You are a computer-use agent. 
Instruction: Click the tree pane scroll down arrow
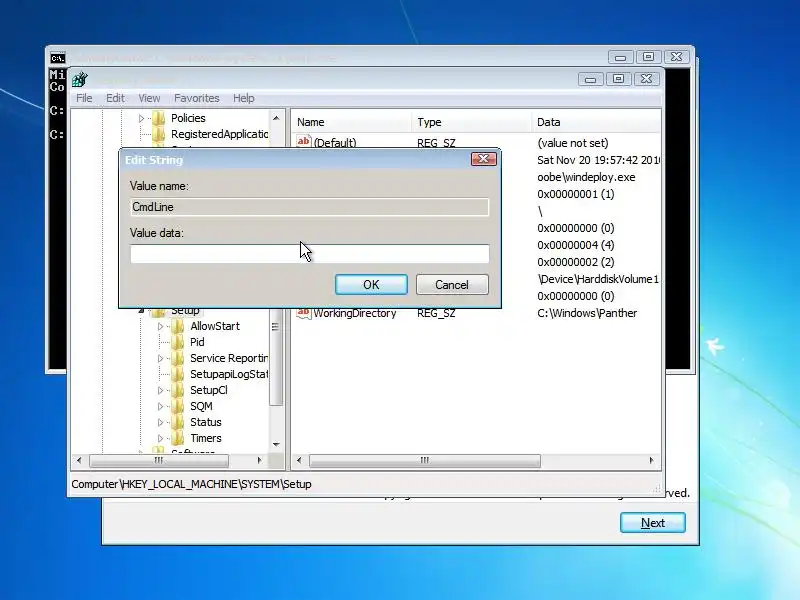(276, 444)
